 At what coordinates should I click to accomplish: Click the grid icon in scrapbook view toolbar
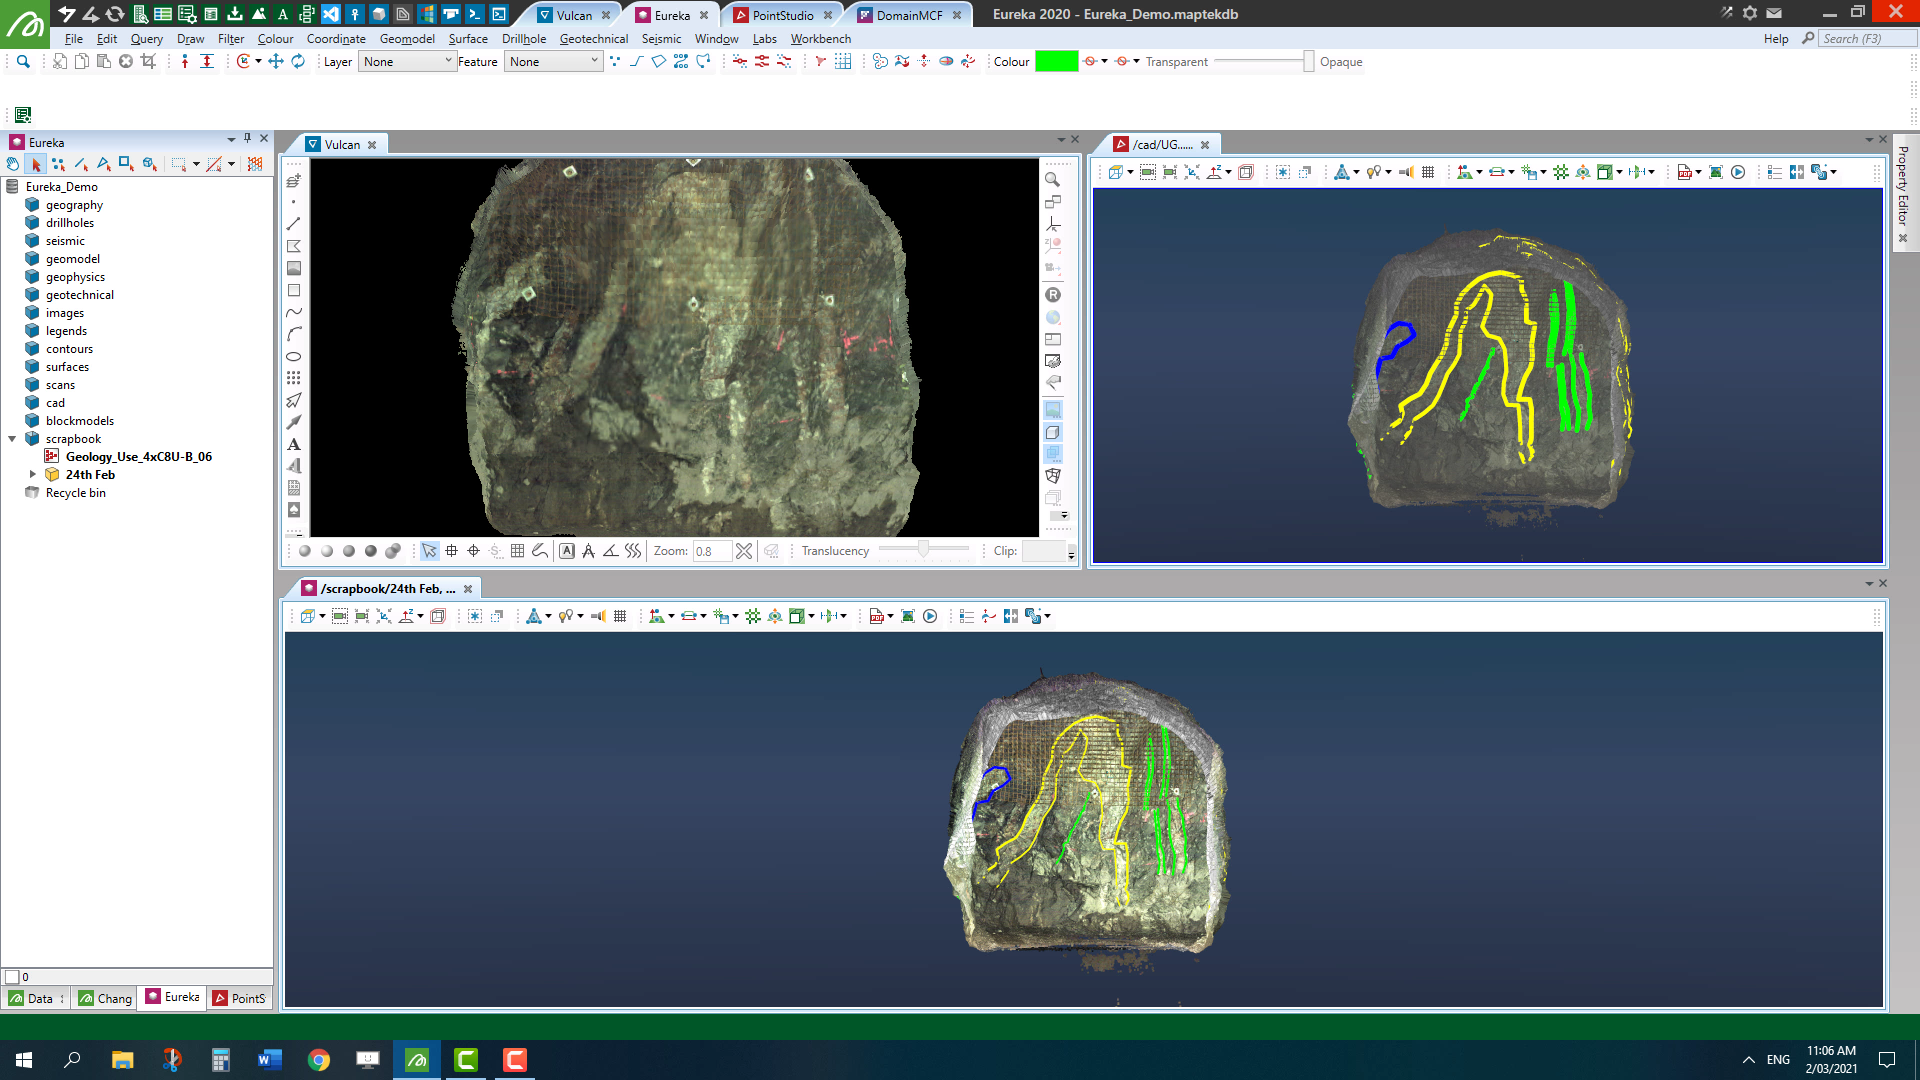click(620, 616)
